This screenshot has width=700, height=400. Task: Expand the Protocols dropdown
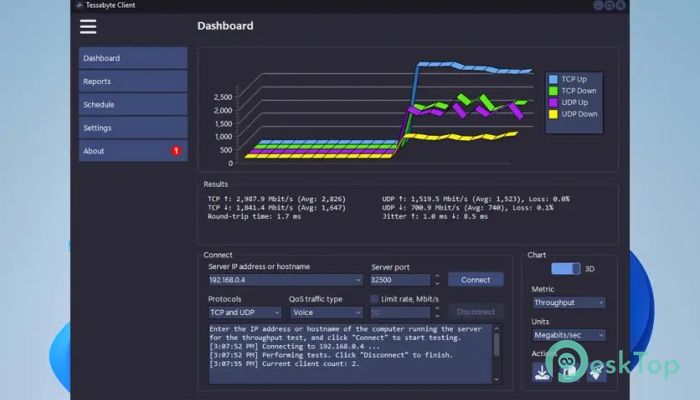pos(245,312)
